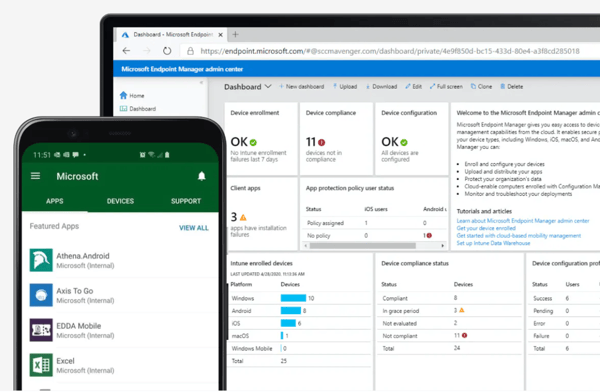Open the Device enrollment tile
The height and width of the screenshot is (392, 600).
point(261,139)
